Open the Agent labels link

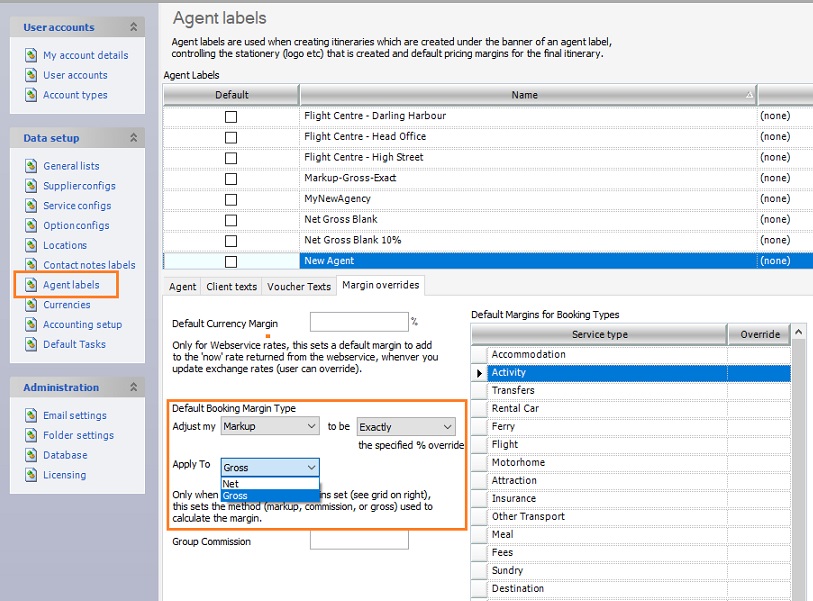[x=71, y=285]
